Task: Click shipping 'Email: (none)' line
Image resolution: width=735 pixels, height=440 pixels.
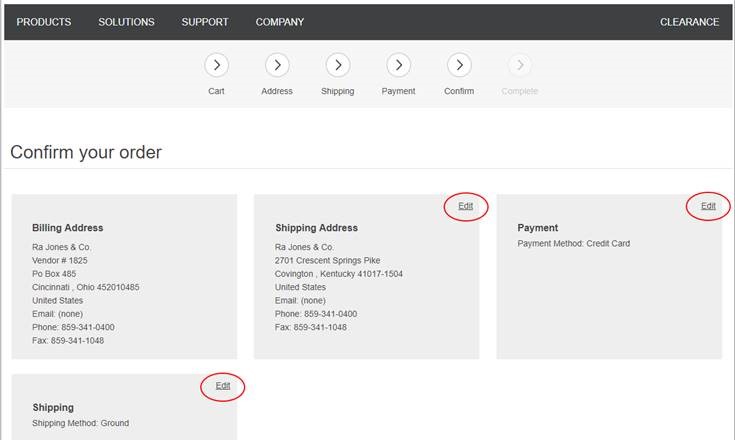Action: point(300,300)
